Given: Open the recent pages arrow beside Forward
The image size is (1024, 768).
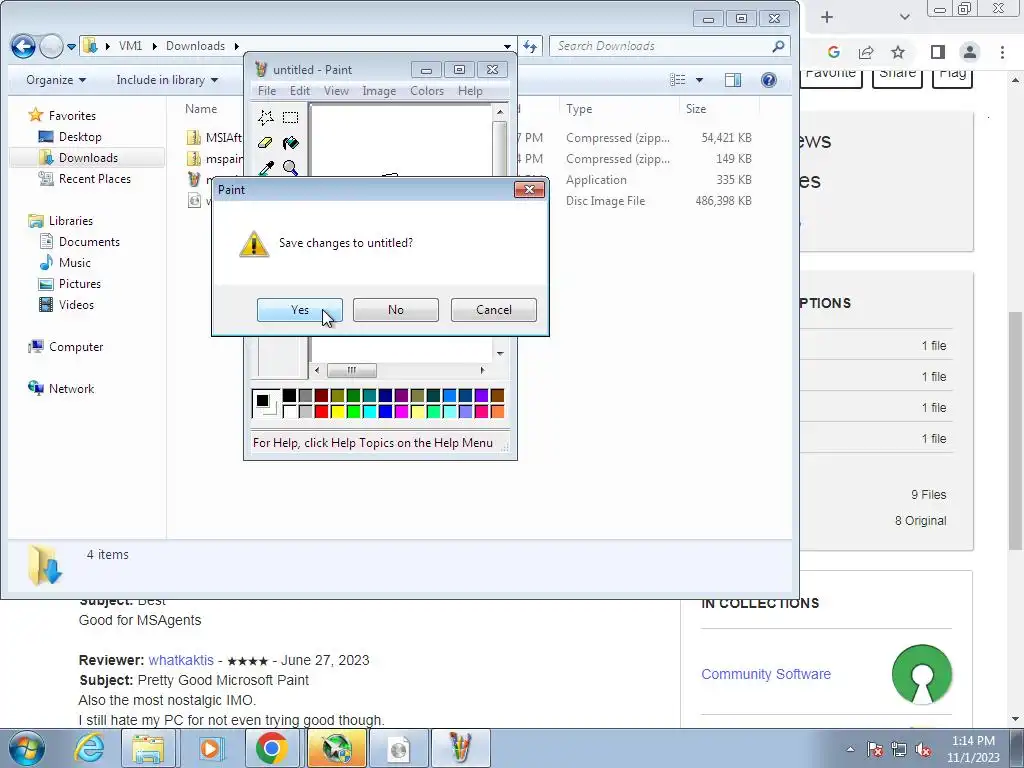Looking at the screenshot, I should pos(71,46).
